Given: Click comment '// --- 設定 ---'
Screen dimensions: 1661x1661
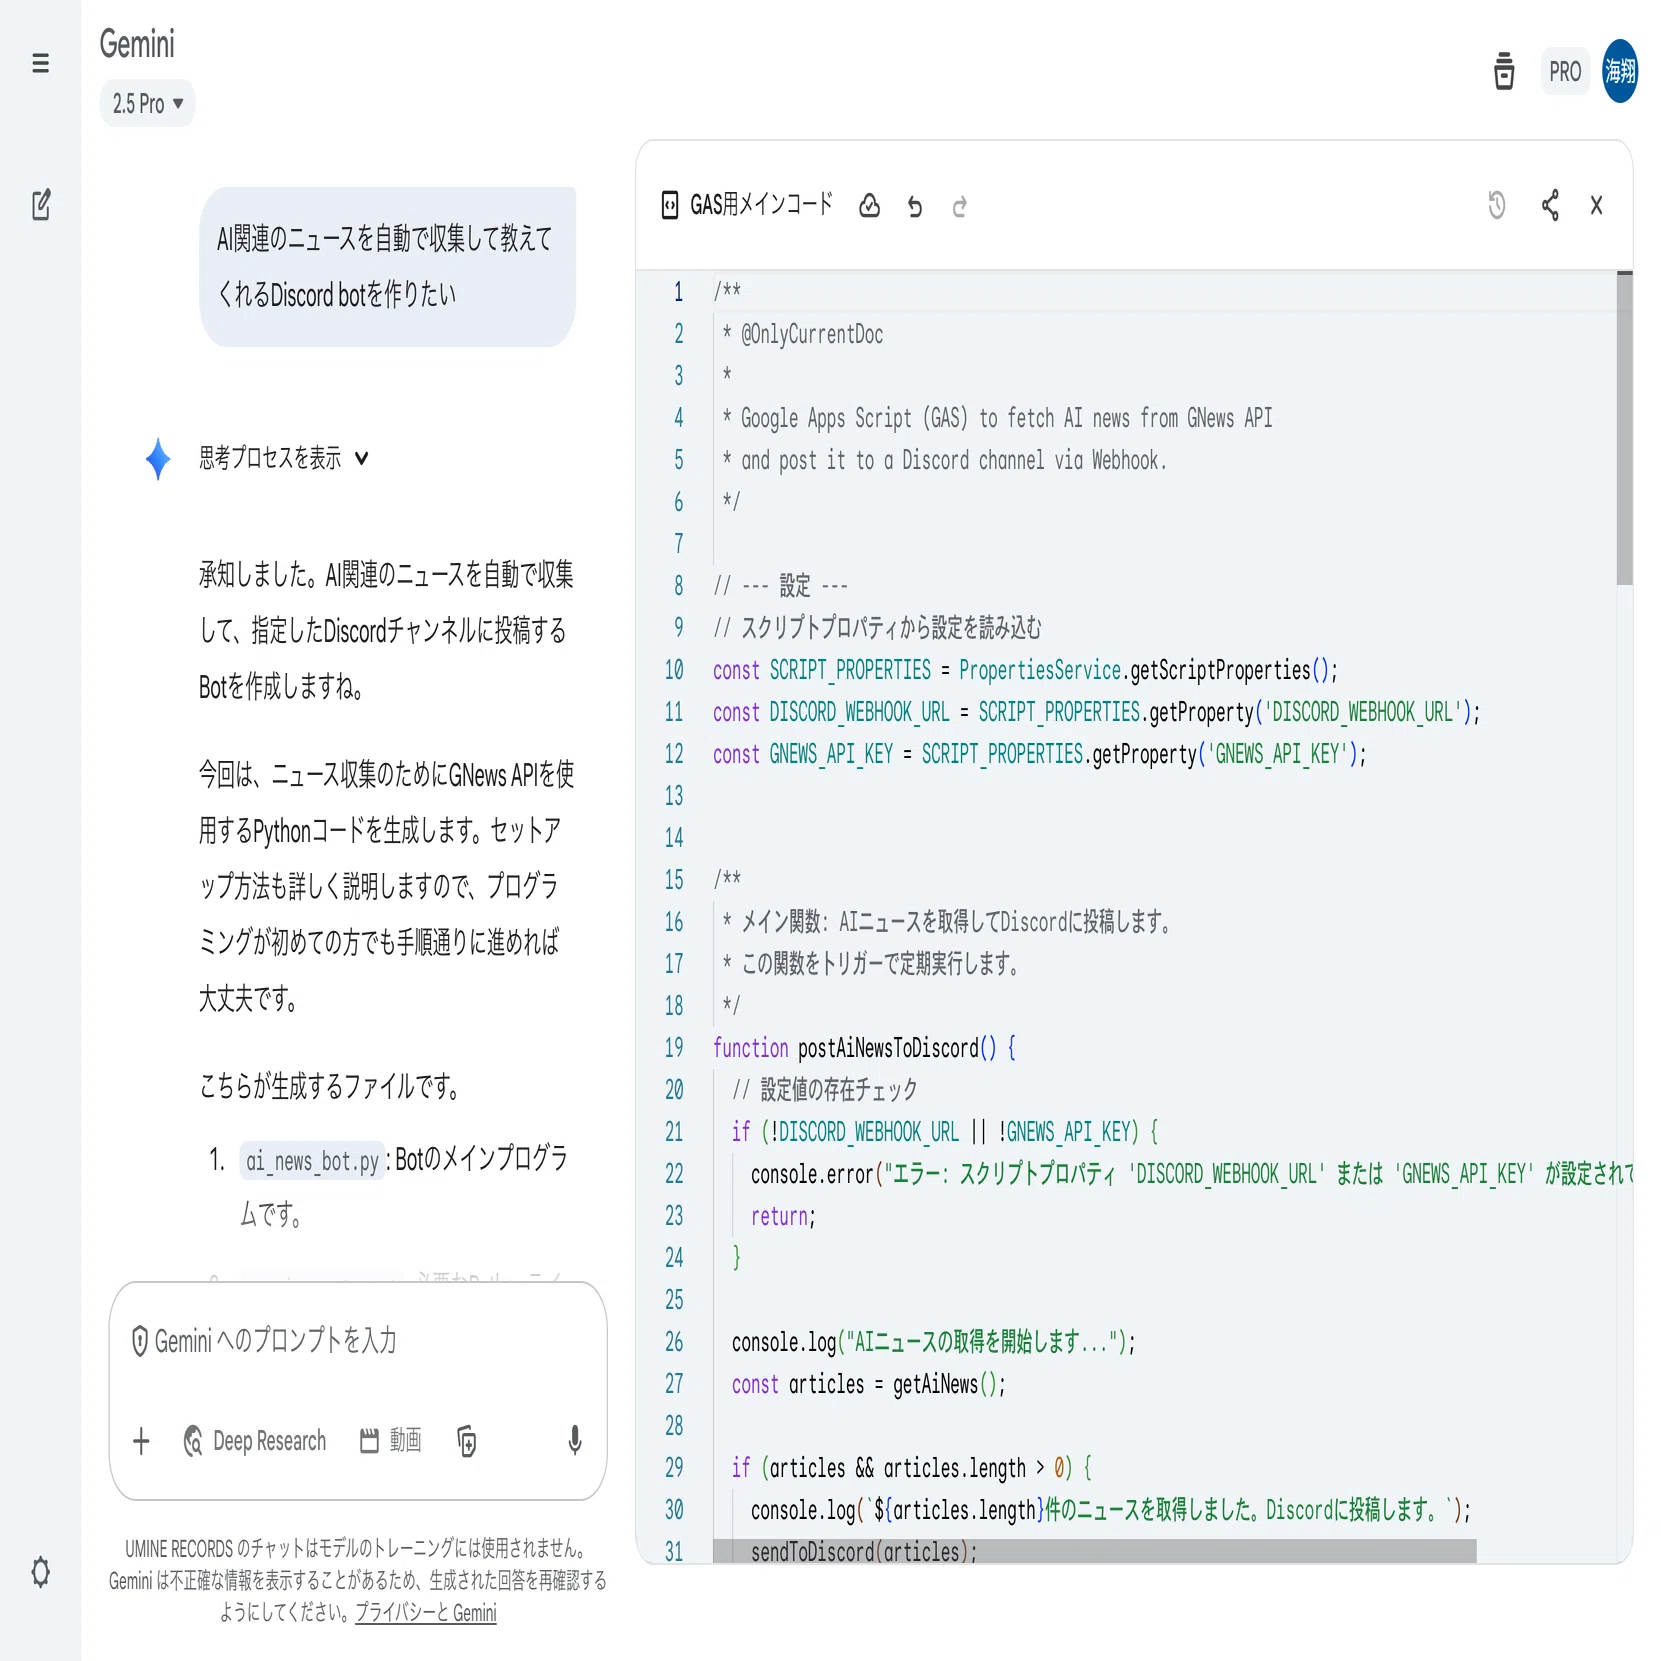Looking at the screenshot, I should [x=780, y=586].
